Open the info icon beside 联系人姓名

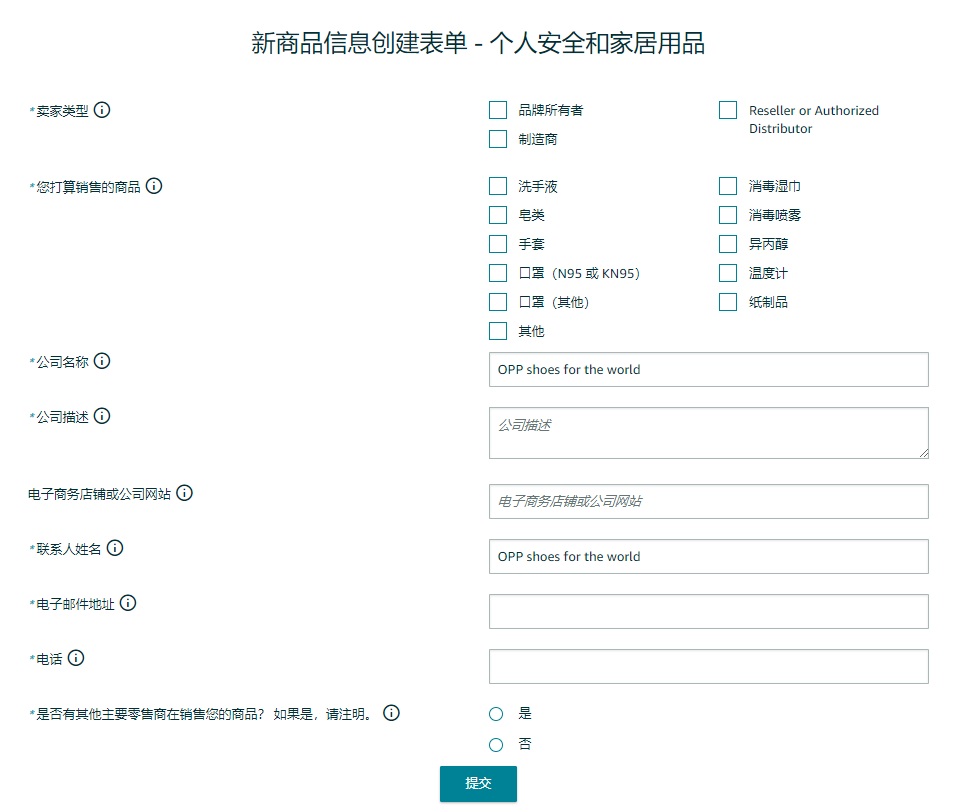pyautogui.click(x=115, y=548)
